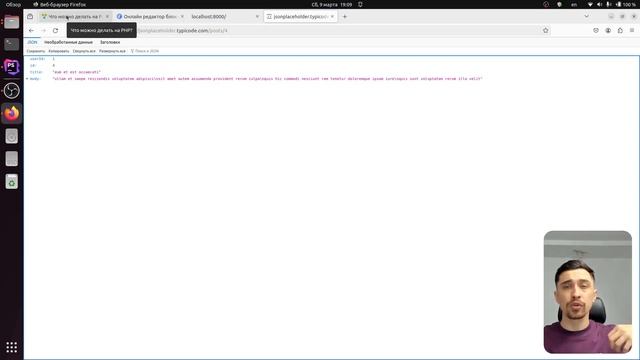
Task: Open Files from the Ubuntu dock
Action: tap(11, 22)
